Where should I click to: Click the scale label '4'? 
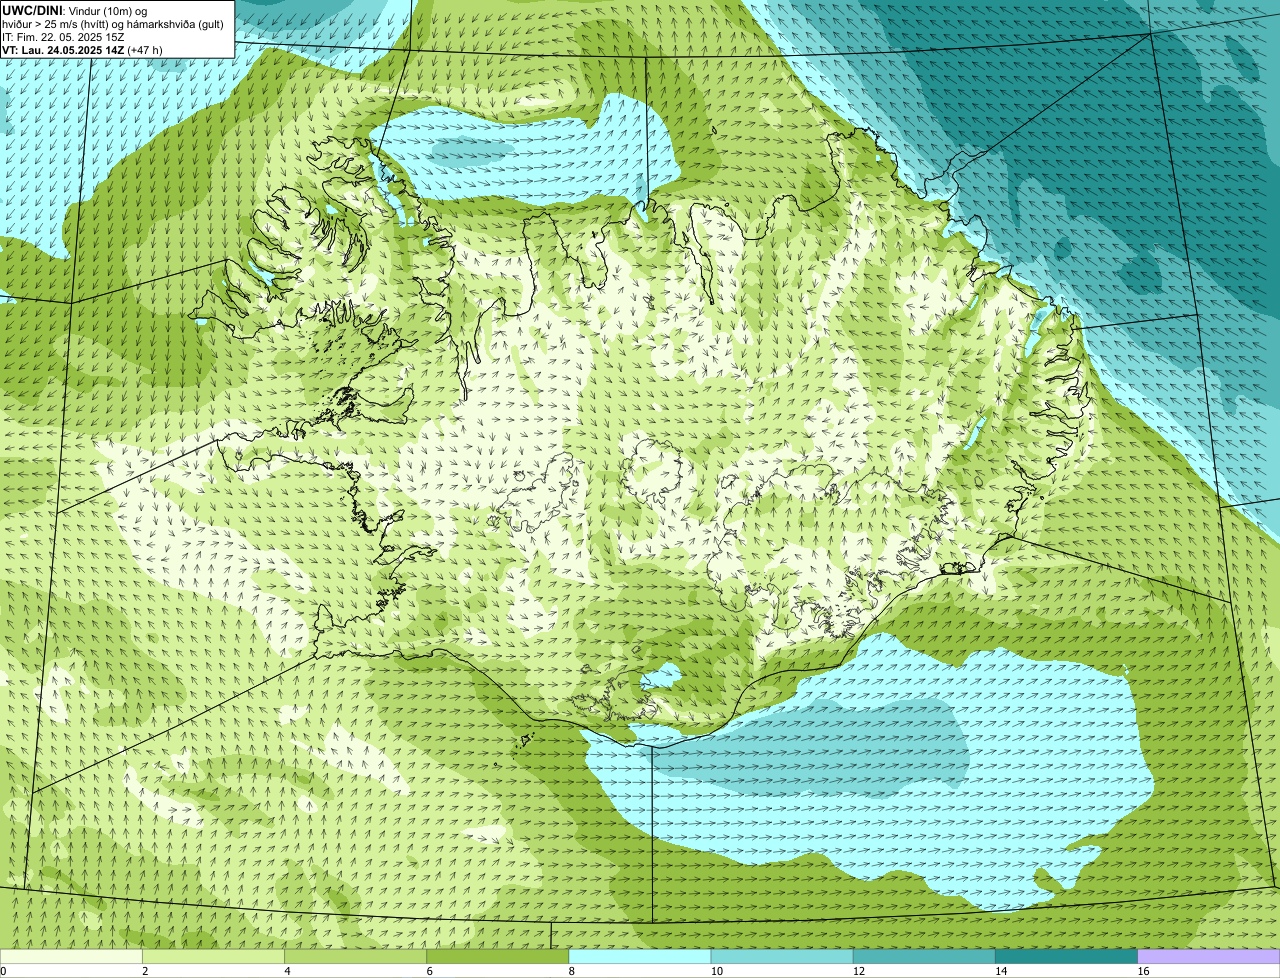(x=287, y=971)
